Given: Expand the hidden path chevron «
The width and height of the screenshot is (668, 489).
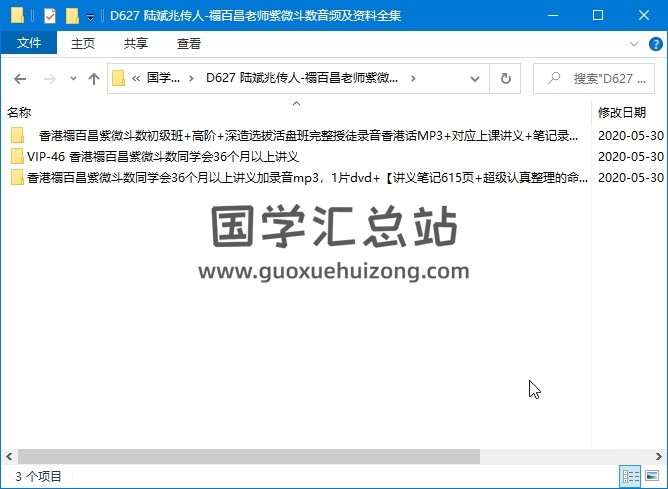Looking at the screenshot, I should pos(136,78).
